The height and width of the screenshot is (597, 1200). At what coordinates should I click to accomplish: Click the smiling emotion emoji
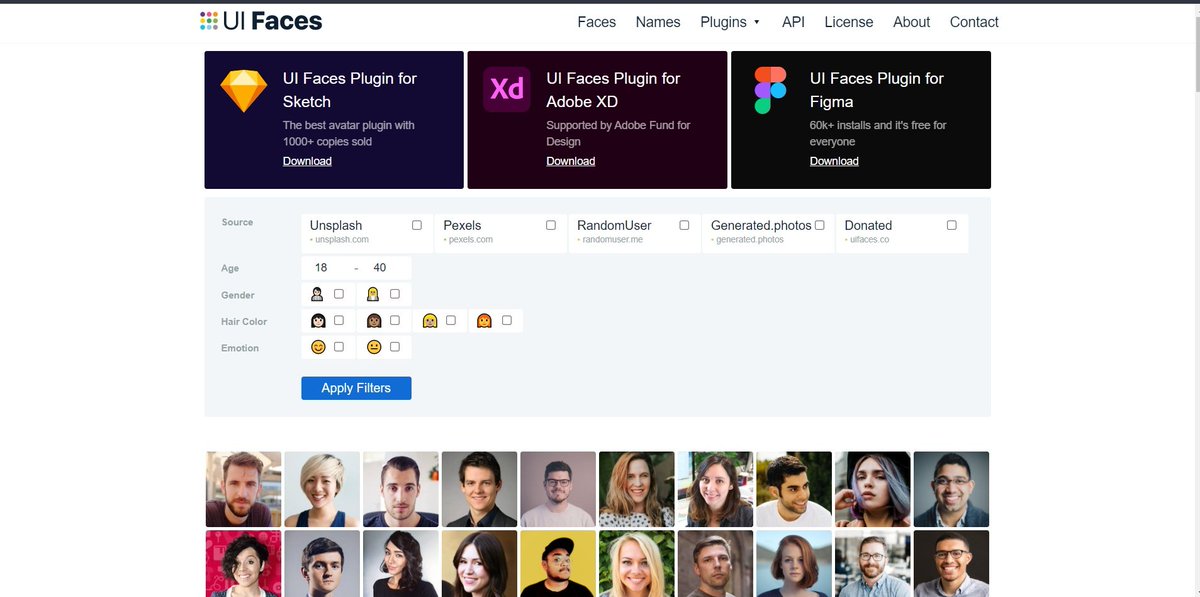tap(318, 347)
